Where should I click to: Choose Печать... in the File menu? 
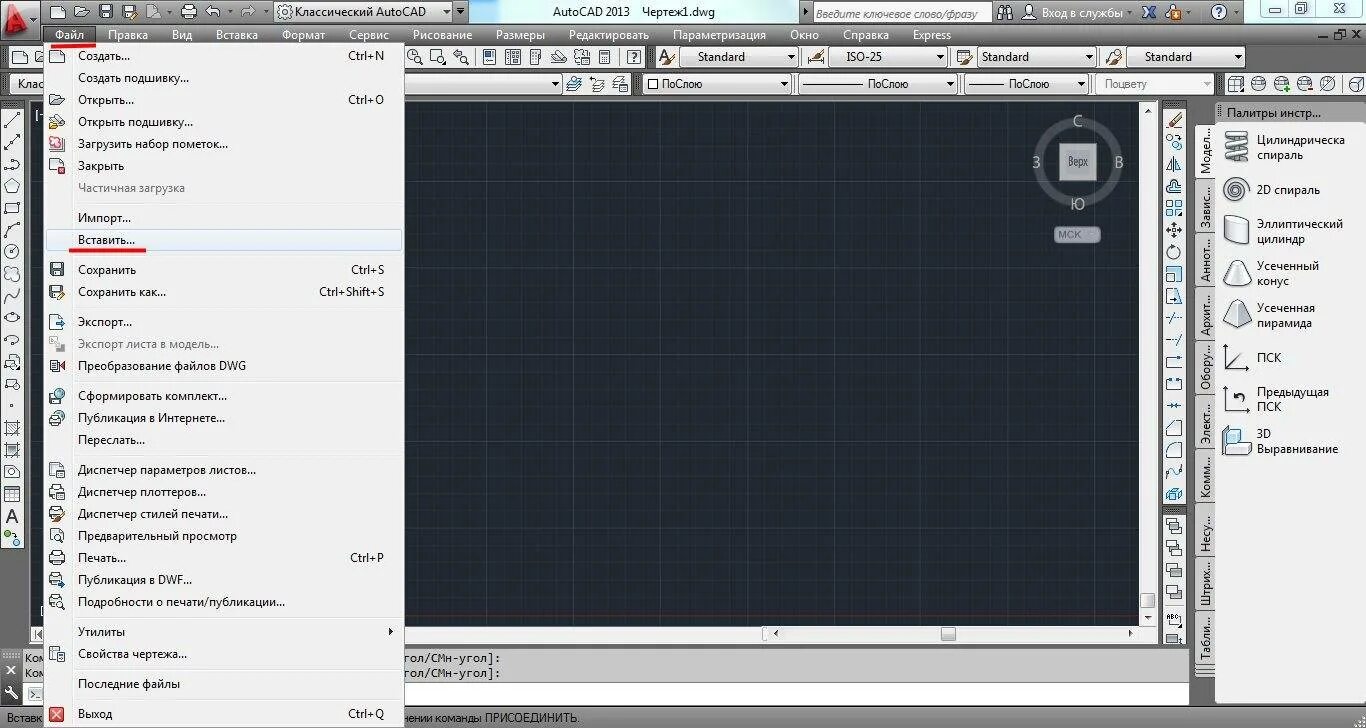224,558
